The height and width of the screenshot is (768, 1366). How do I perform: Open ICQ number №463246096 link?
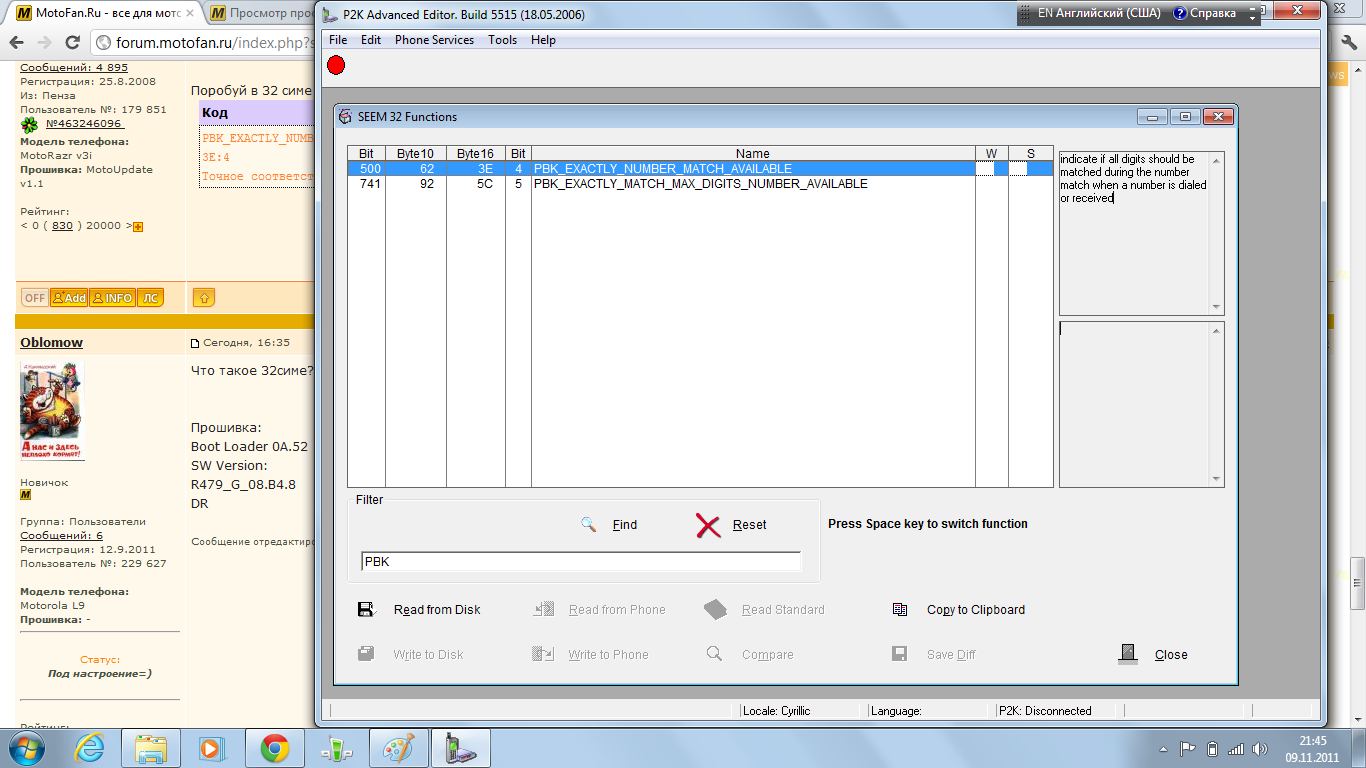(84, 124)
